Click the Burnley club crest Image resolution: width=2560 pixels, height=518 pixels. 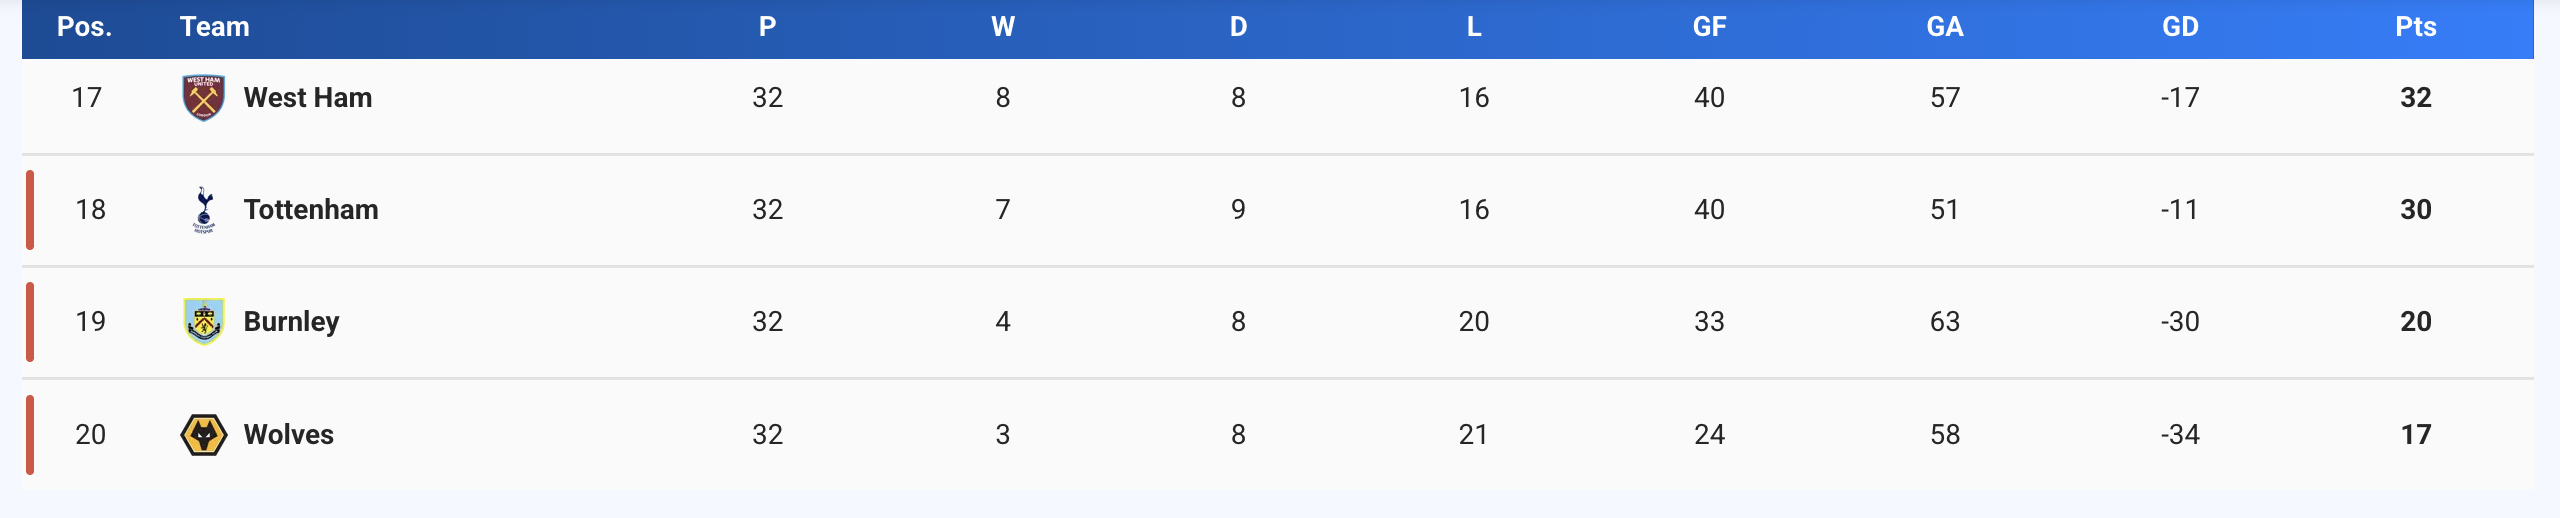[204, 322]
